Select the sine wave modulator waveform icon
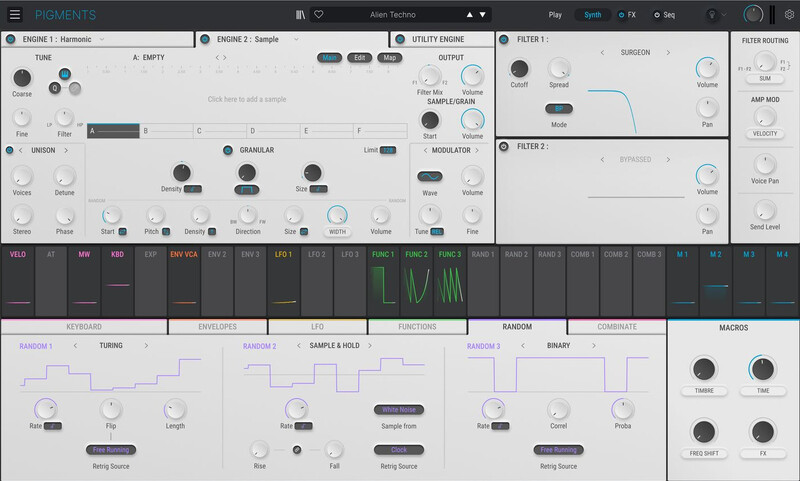 pos(430,176)
